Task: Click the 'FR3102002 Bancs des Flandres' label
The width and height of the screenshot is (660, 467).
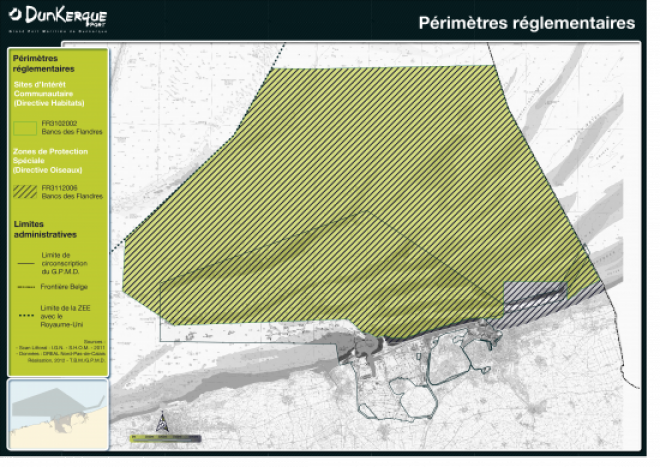Action: [x=72, y=128]
